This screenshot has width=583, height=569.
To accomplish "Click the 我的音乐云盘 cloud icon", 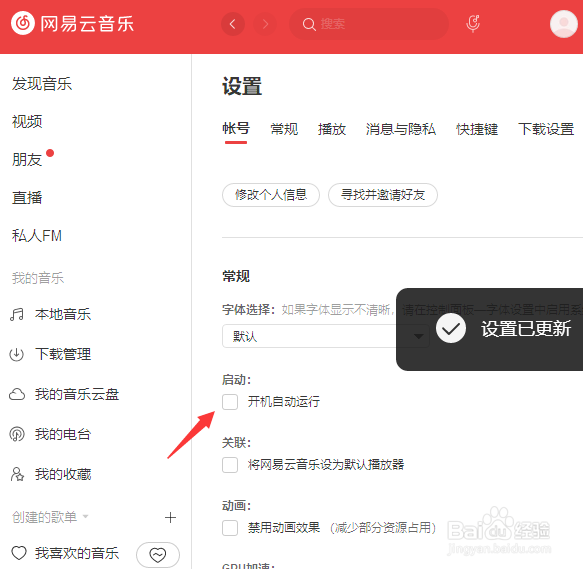I will 17,394.
